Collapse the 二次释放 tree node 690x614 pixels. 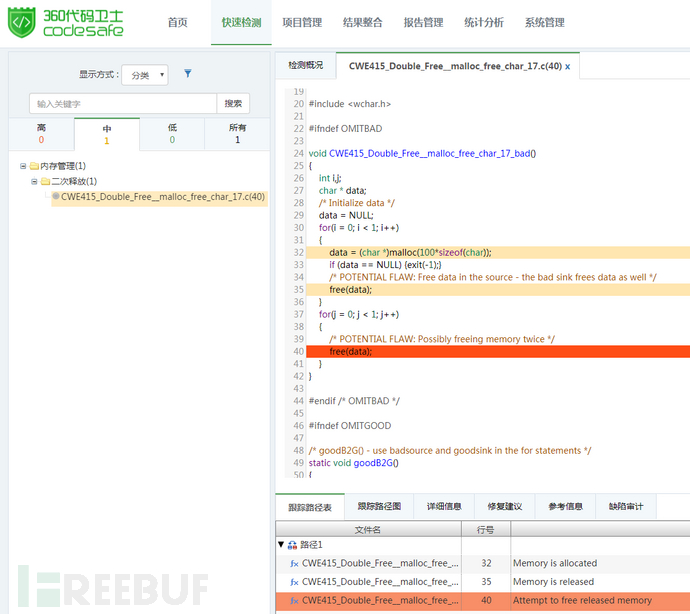[34, 181]
